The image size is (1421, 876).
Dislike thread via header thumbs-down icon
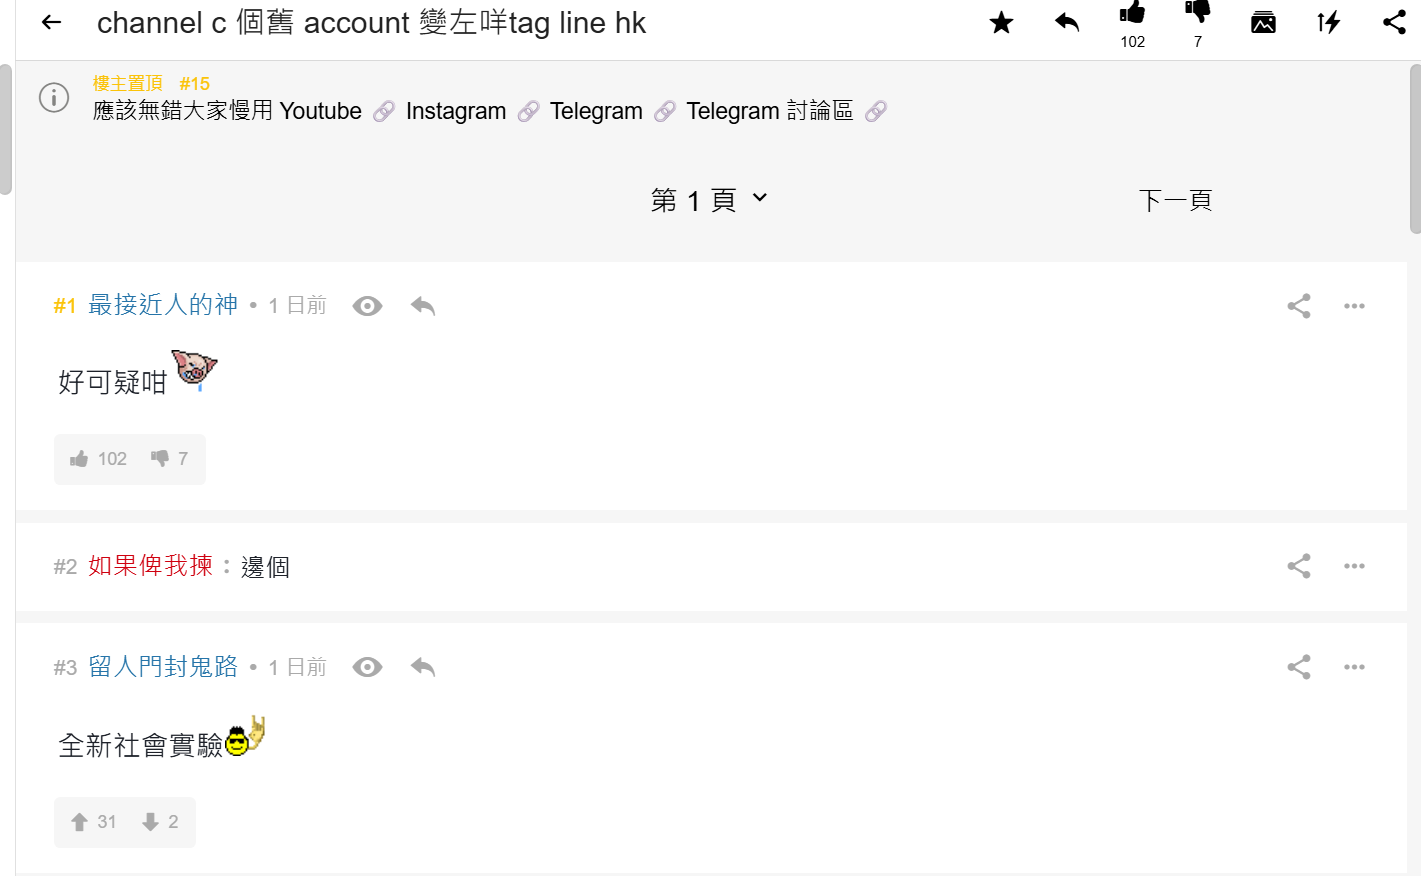[x=1198, y=13]
